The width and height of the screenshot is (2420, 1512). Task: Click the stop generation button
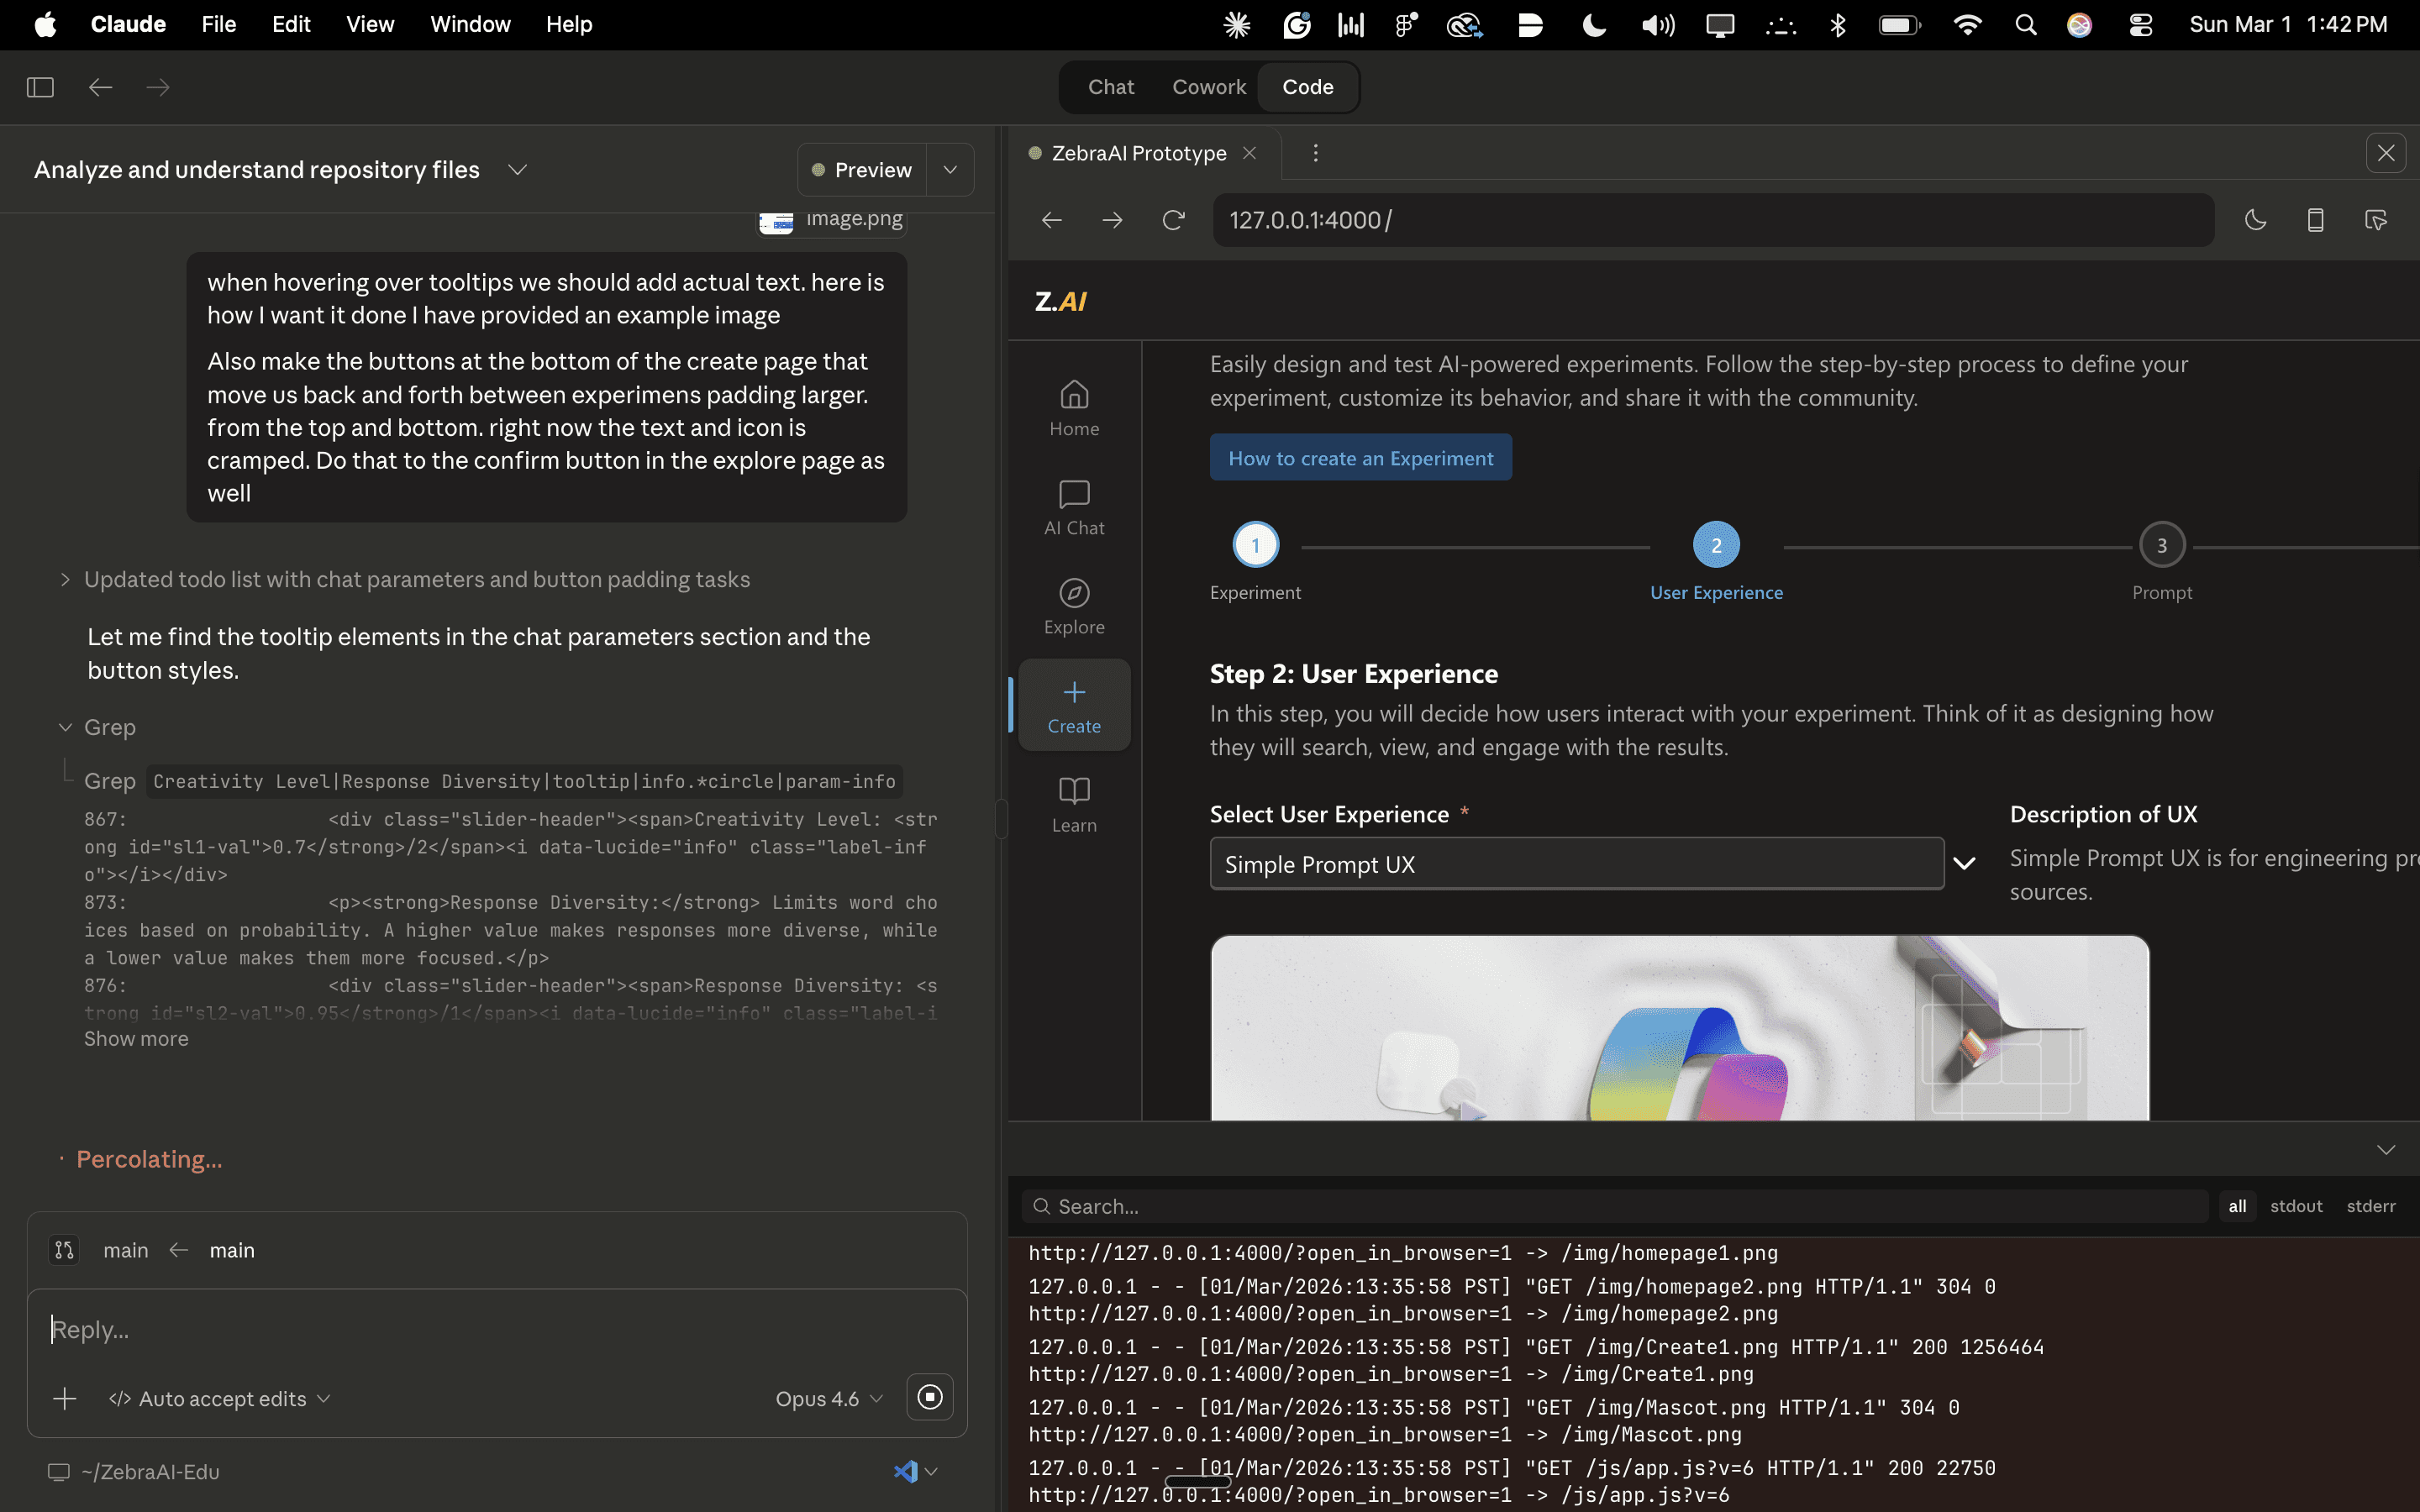point(929,1397)
